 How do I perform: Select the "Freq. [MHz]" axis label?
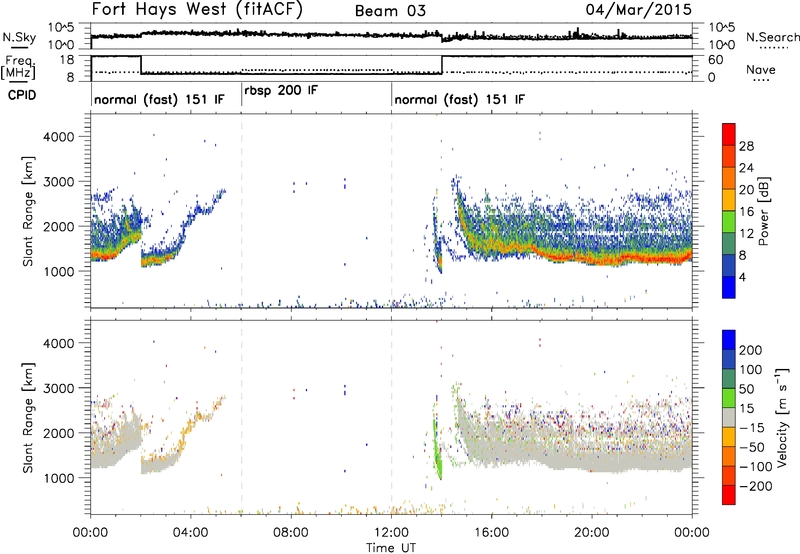point(19,67)
